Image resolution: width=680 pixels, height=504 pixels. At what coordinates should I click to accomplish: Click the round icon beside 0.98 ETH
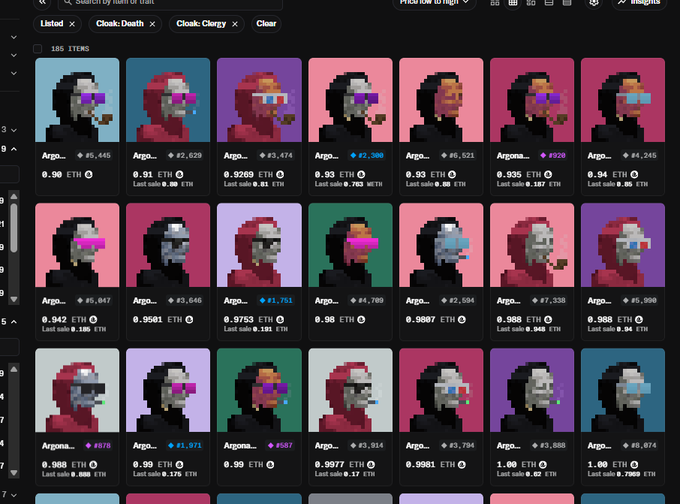coord(361,319)
